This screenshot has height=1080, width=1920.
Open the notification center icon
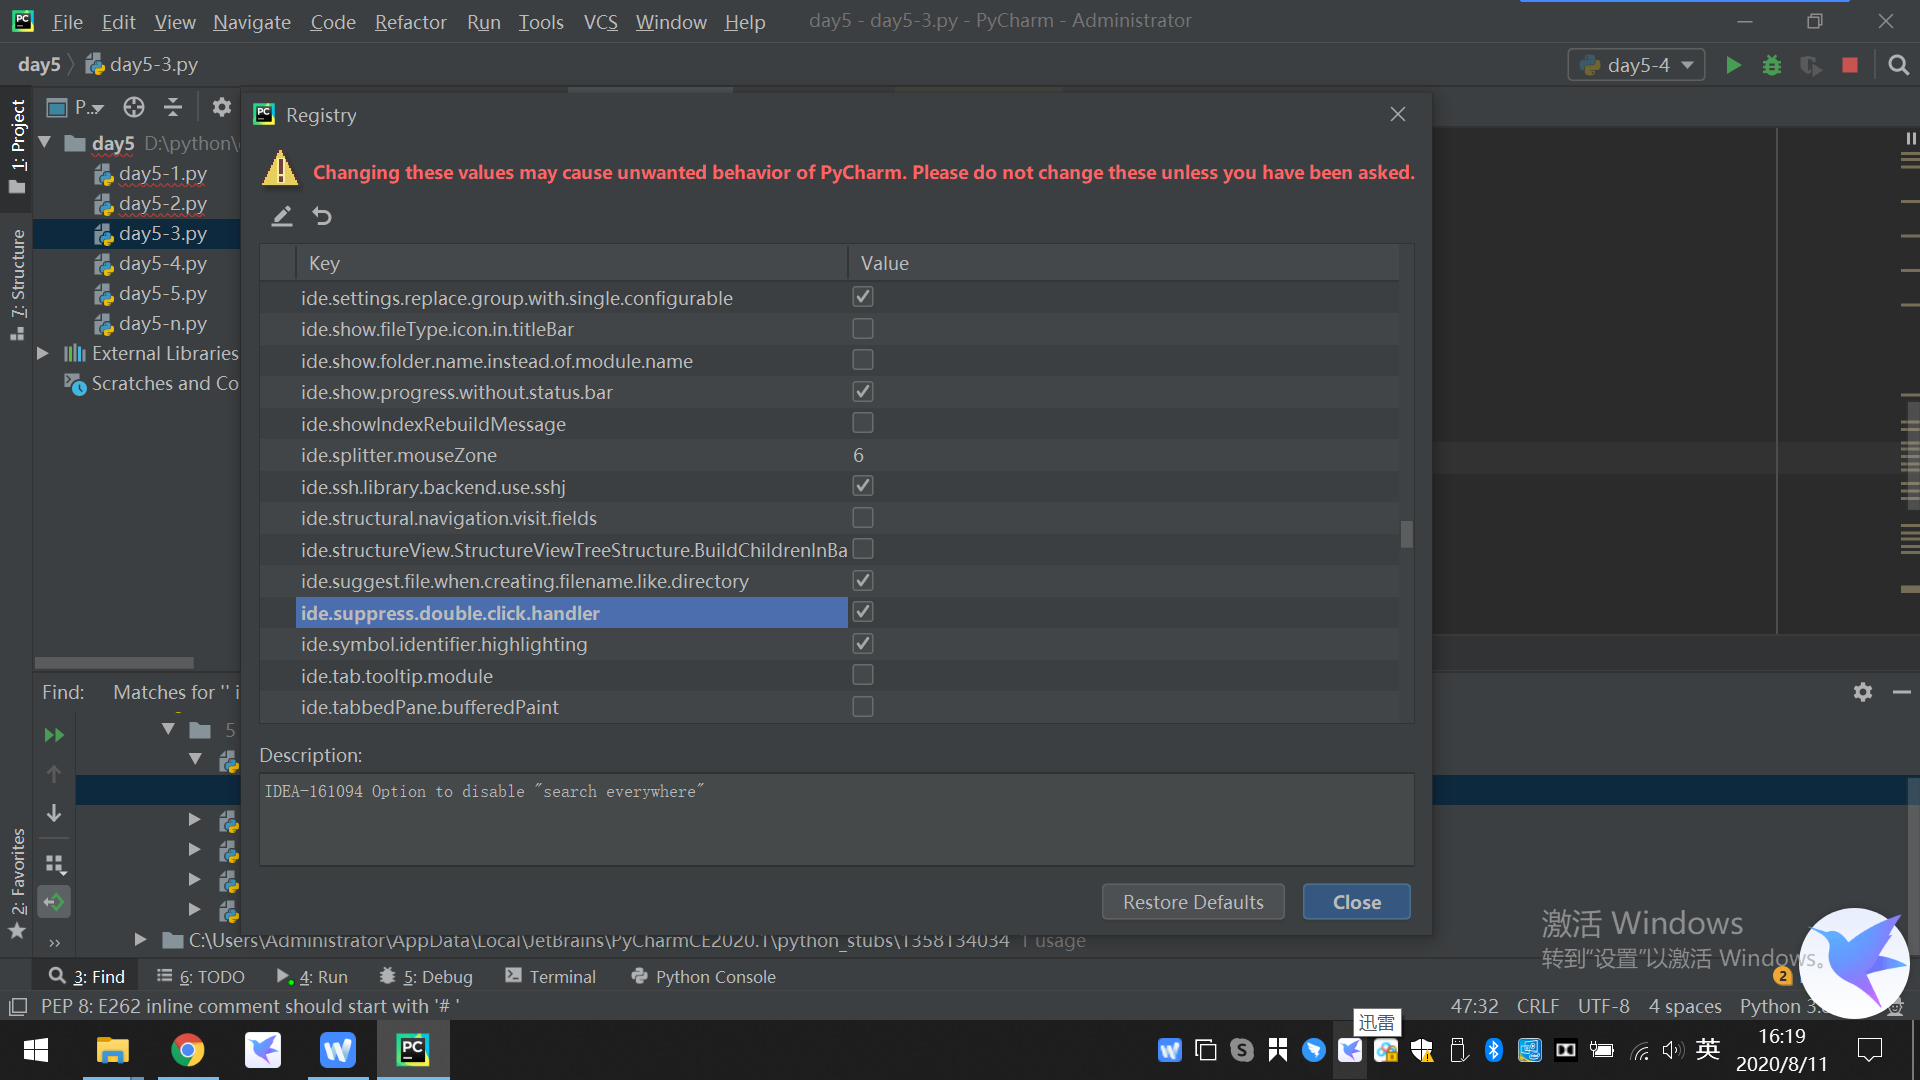(1869, 1050)
